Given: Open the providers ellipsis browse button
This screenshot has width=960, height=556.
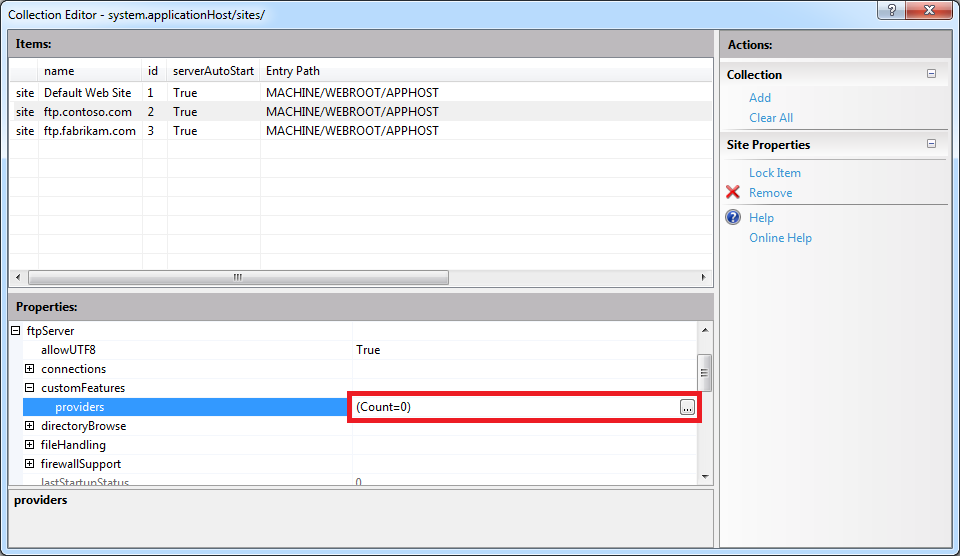Looking at the screenshot, I should click(x=687, y=407).
